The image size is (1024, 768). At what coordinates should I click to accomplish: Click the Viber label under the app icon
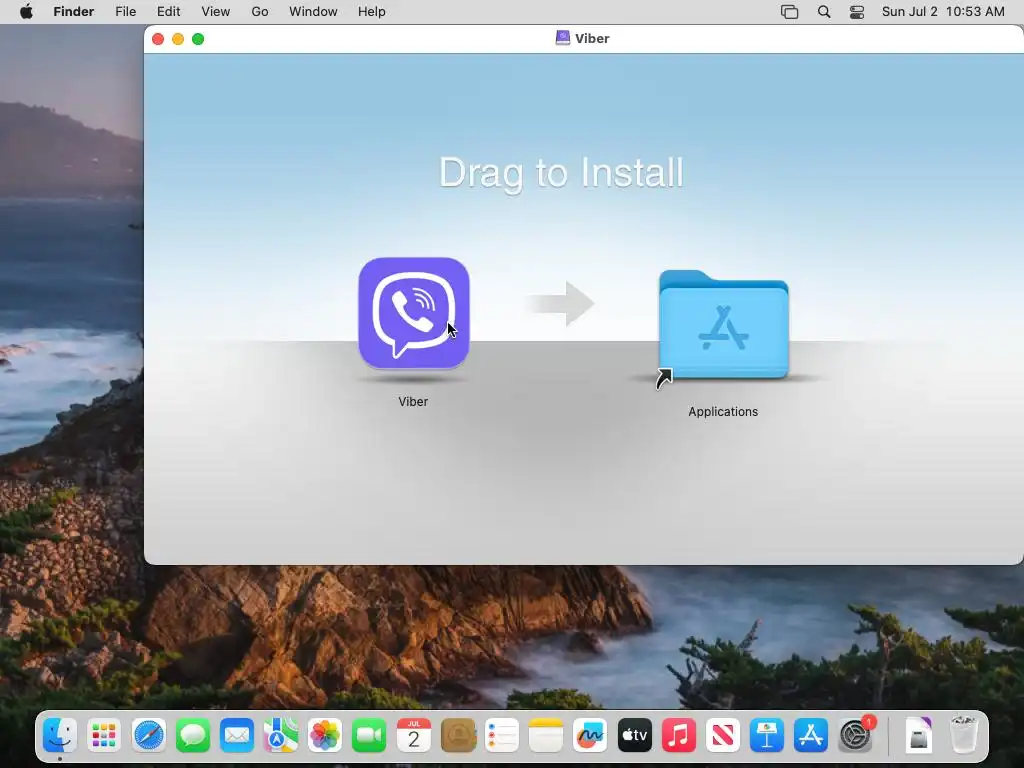pyautogui.click(x=413, y=402)
